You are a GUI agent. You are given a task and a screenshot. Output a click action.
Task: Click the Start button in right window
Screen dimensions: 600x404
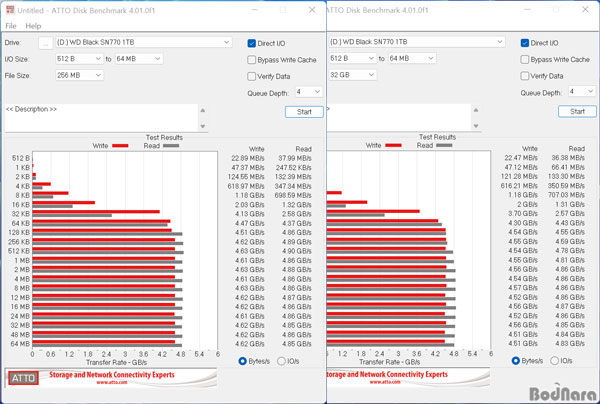coord(577,111)
